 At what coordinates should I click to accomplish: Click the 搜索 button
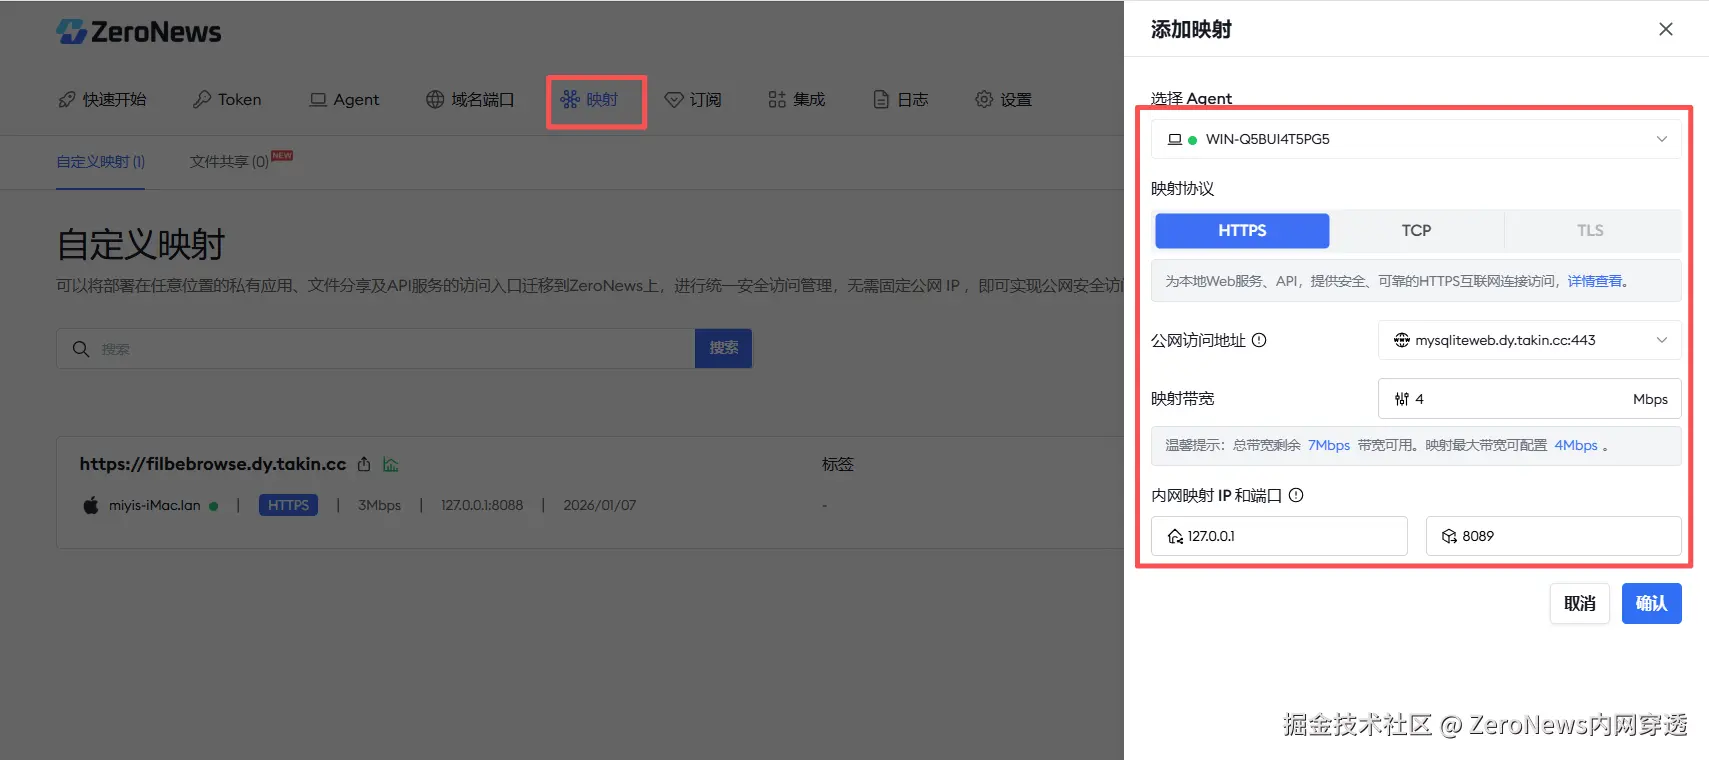(x=724, y=348)
